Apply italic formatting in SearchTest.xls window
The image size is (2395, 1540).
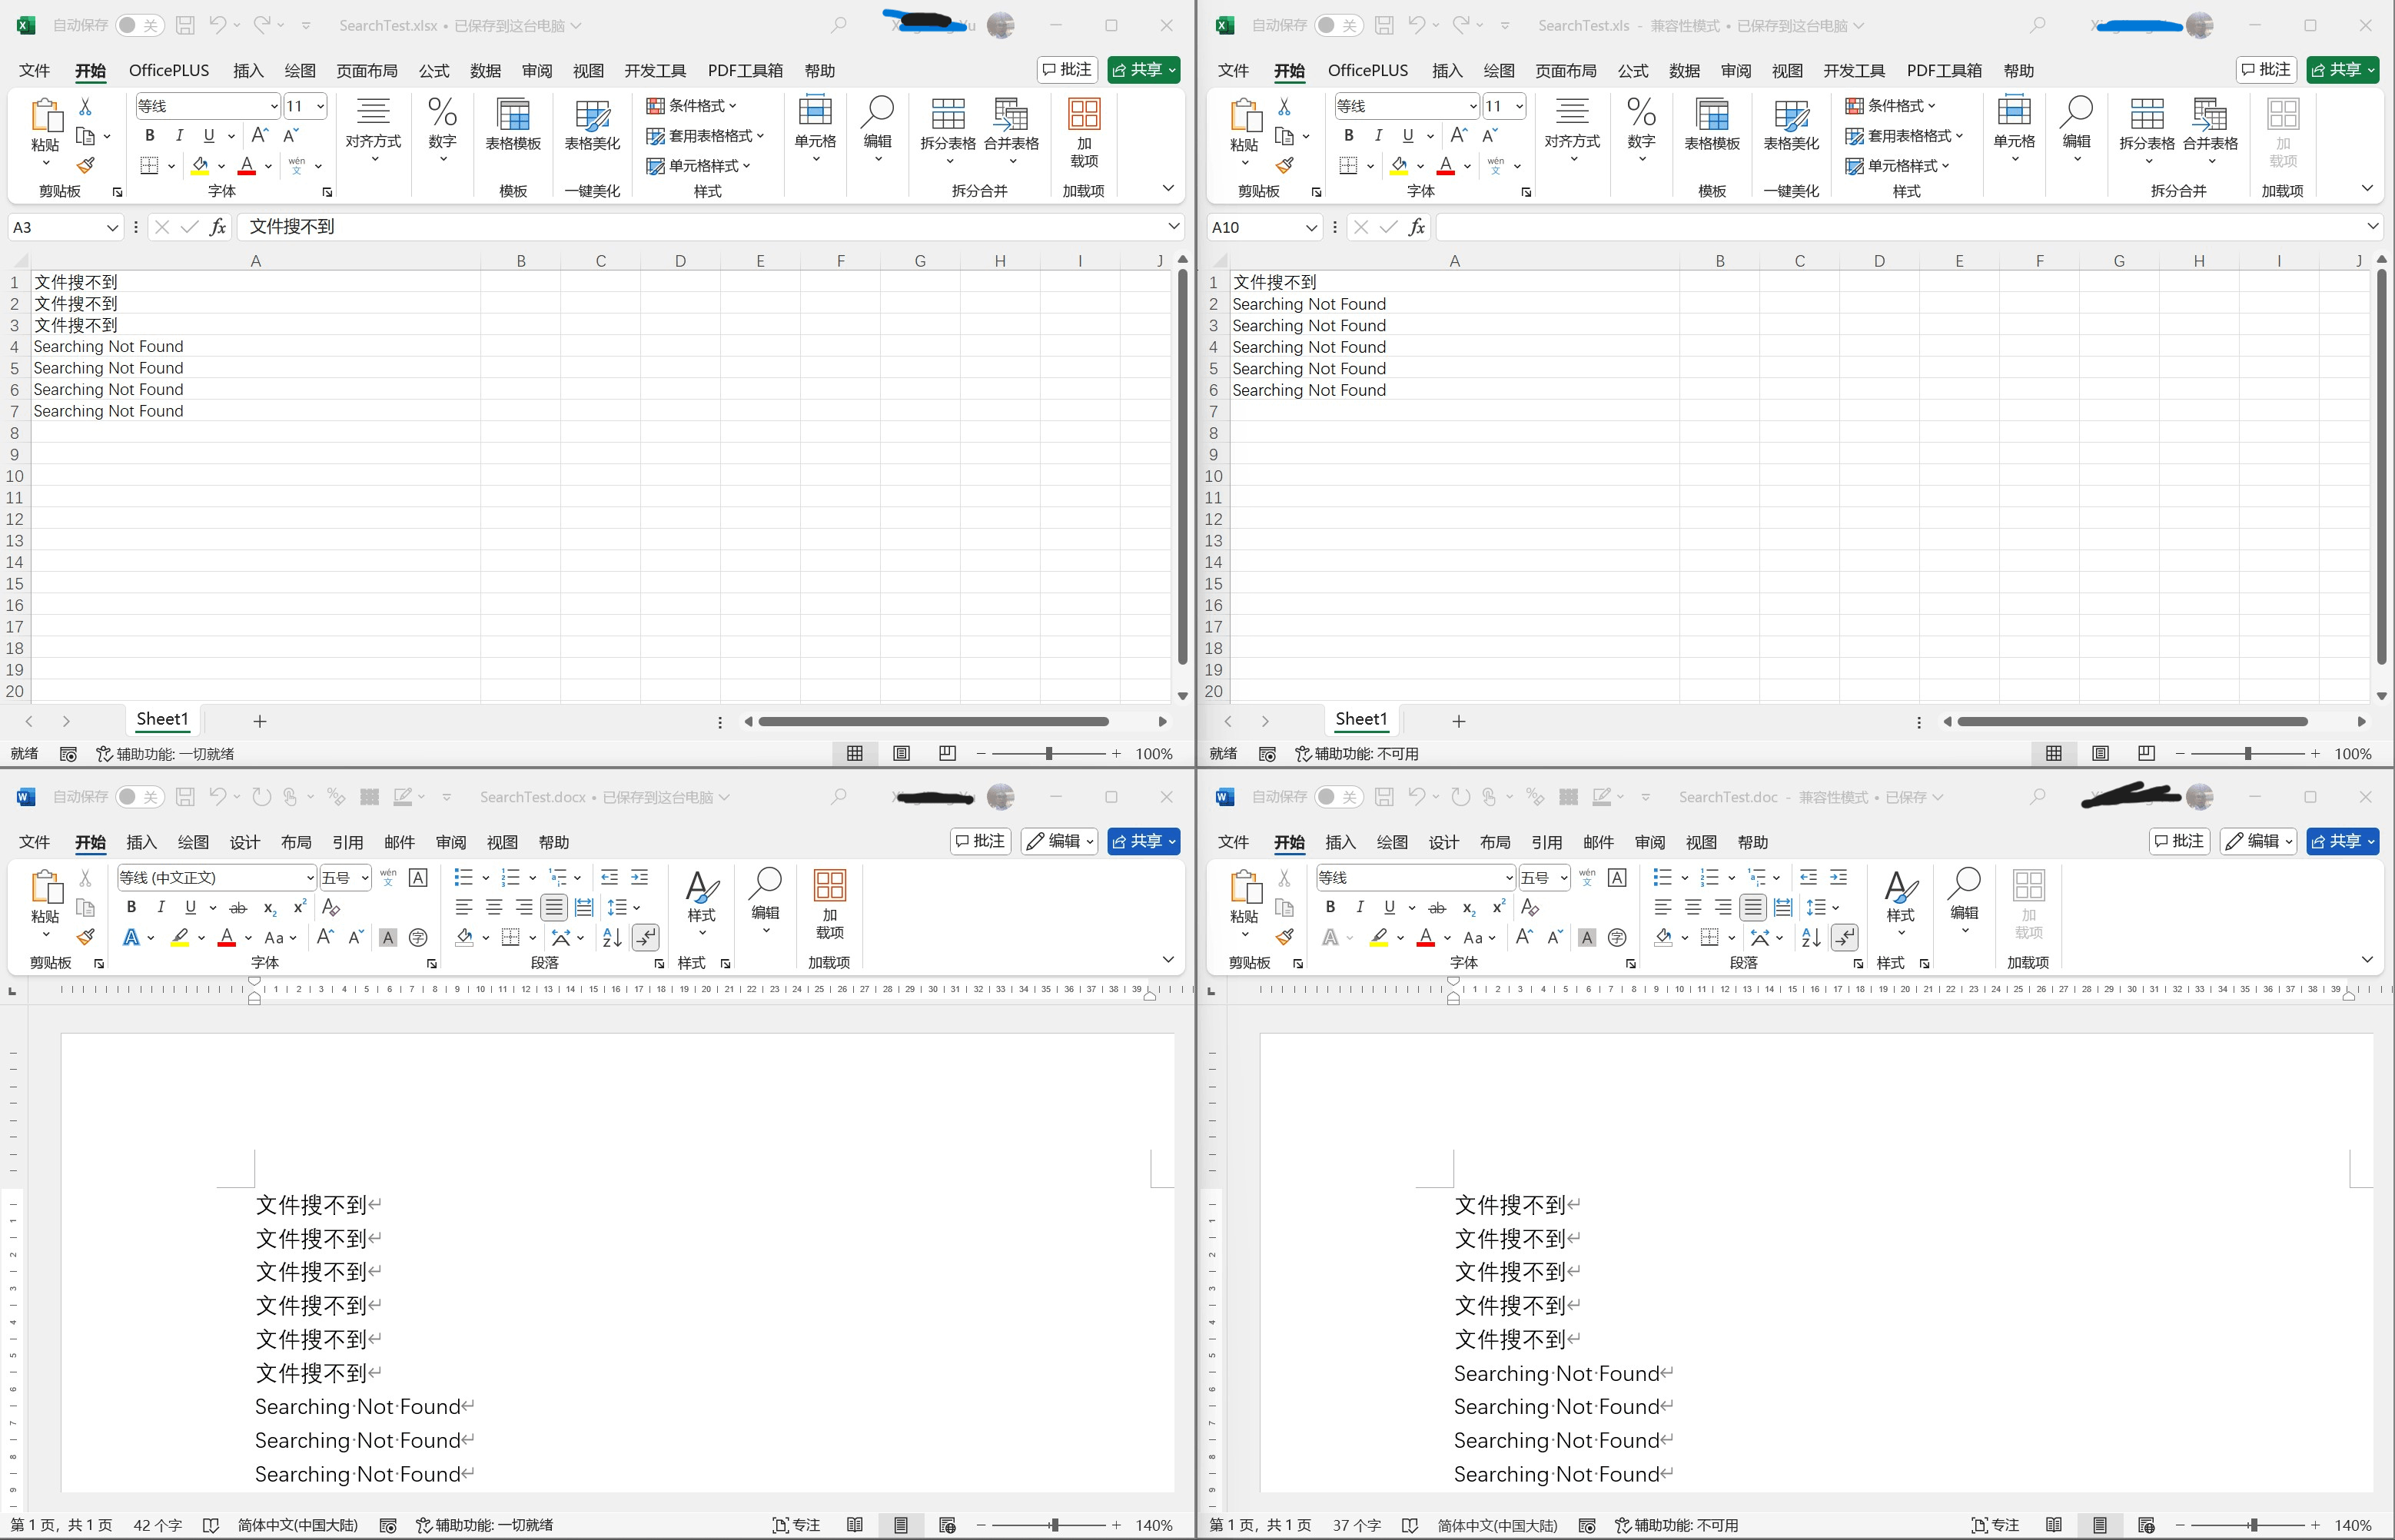click(x=1378, y=135)
